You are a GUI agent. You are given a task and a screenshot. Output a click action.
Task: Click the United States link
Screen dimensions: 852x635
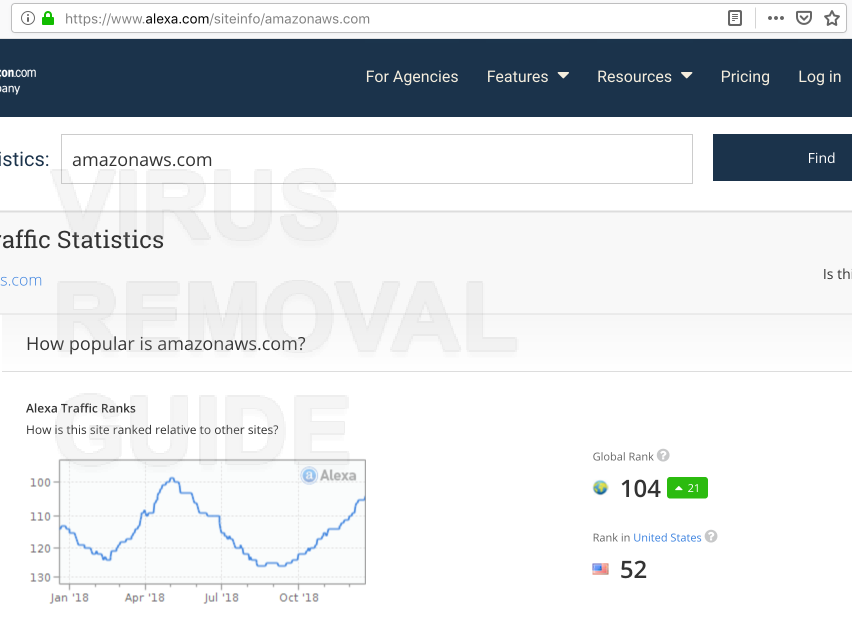pyautogui.click(x=667, y=537)
